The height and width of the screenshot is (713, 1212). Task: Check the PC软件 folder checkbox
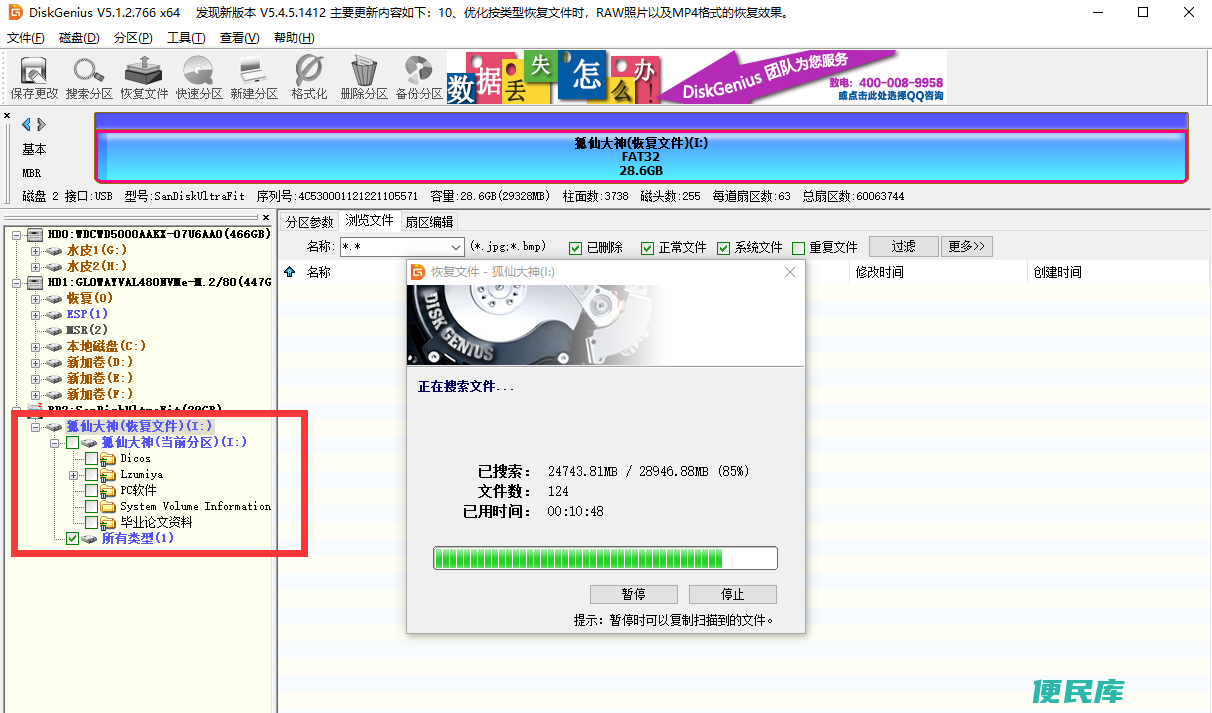92,491
